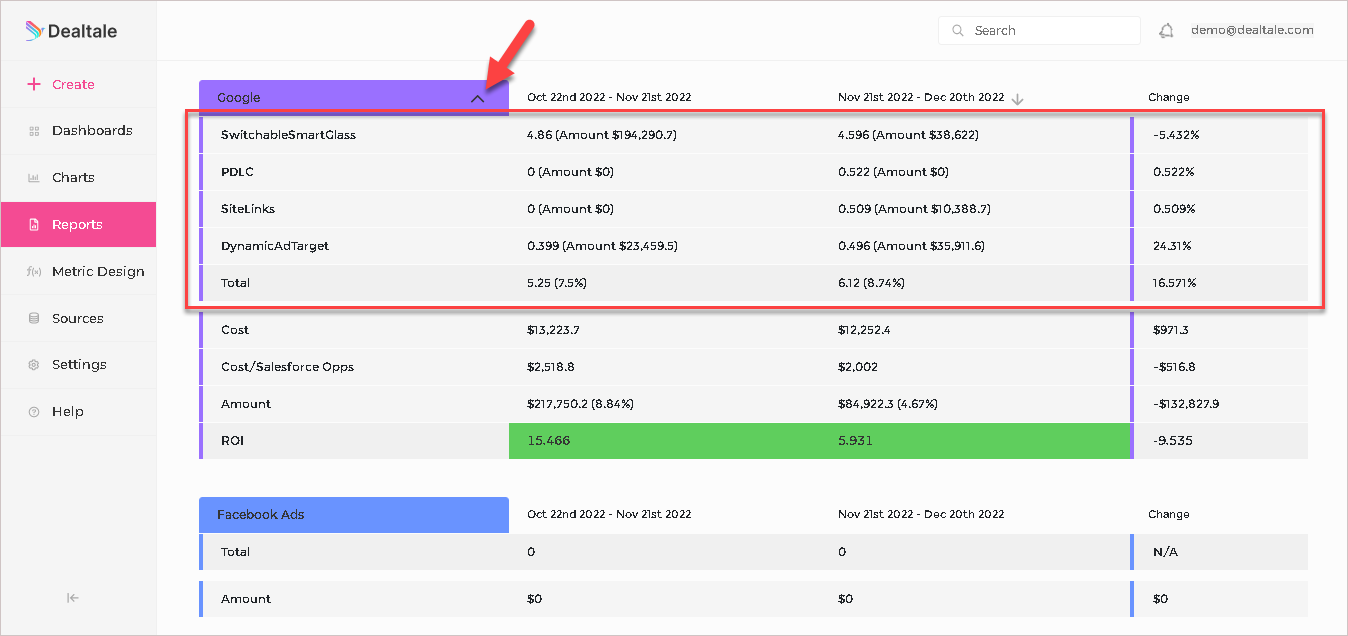Click ROI change value -9.535
The height and width of the screenshot is (636, 1348).
[1173, 441]
